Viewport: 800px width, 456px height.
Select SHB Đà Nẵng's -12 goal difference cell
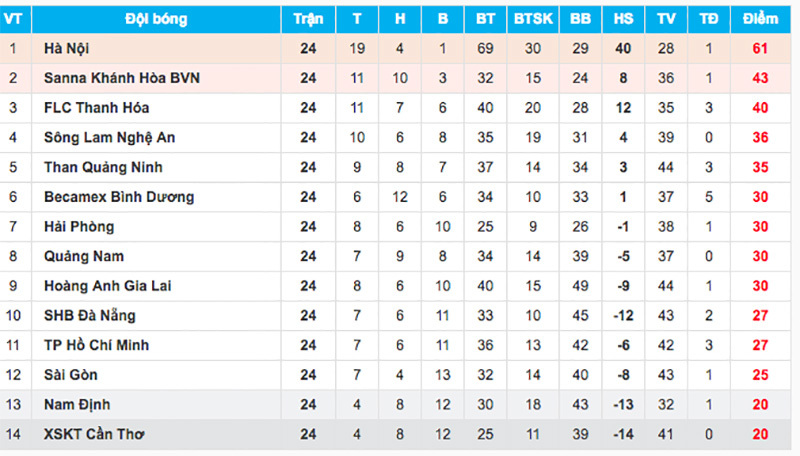click(x=623, y=315)
